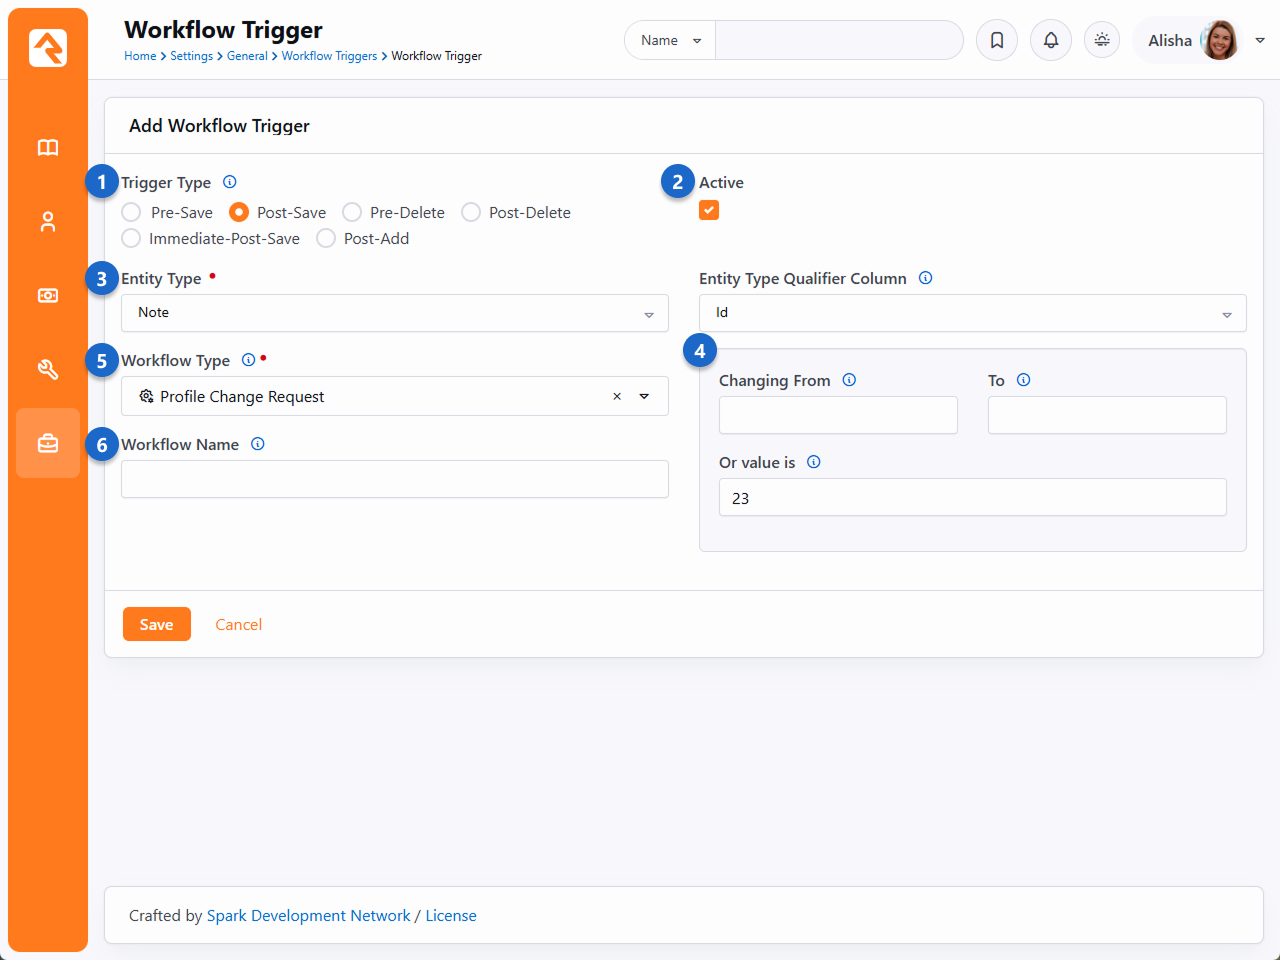This screenshot has width=1280, height=960.
Task: Navigate to the Settings breadcrumb
Action: (x=191, y=56)
